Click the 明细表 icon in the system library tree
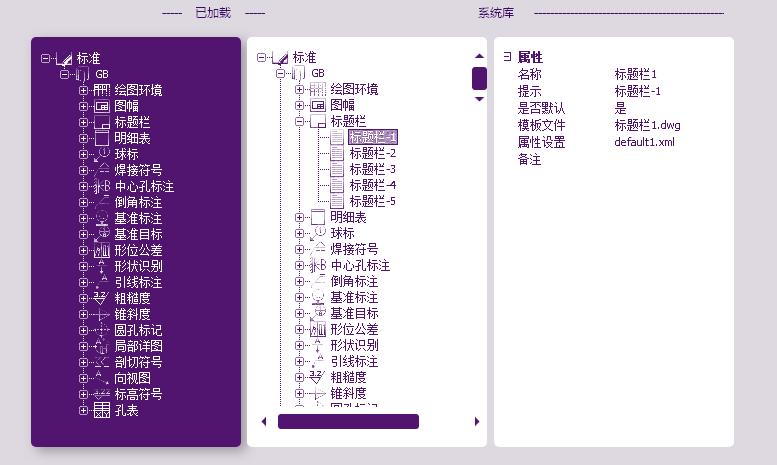 pos(318,217)
